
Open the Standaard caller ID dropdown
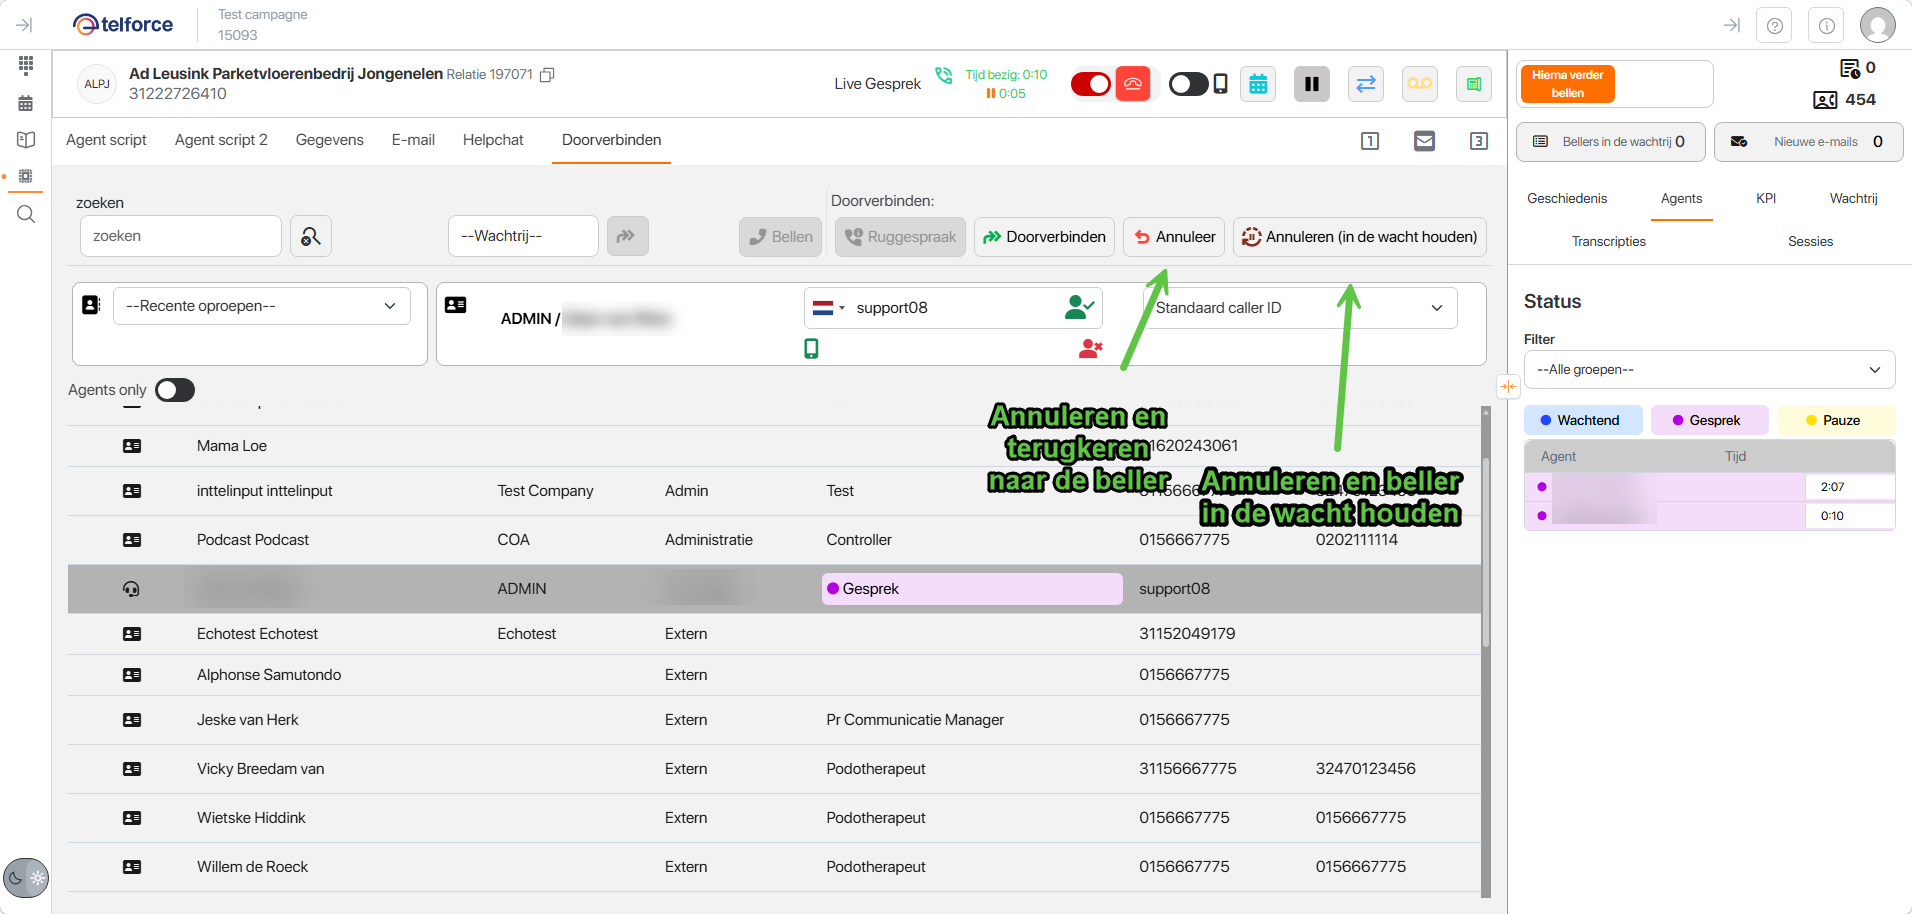(x=1300, y=308)
